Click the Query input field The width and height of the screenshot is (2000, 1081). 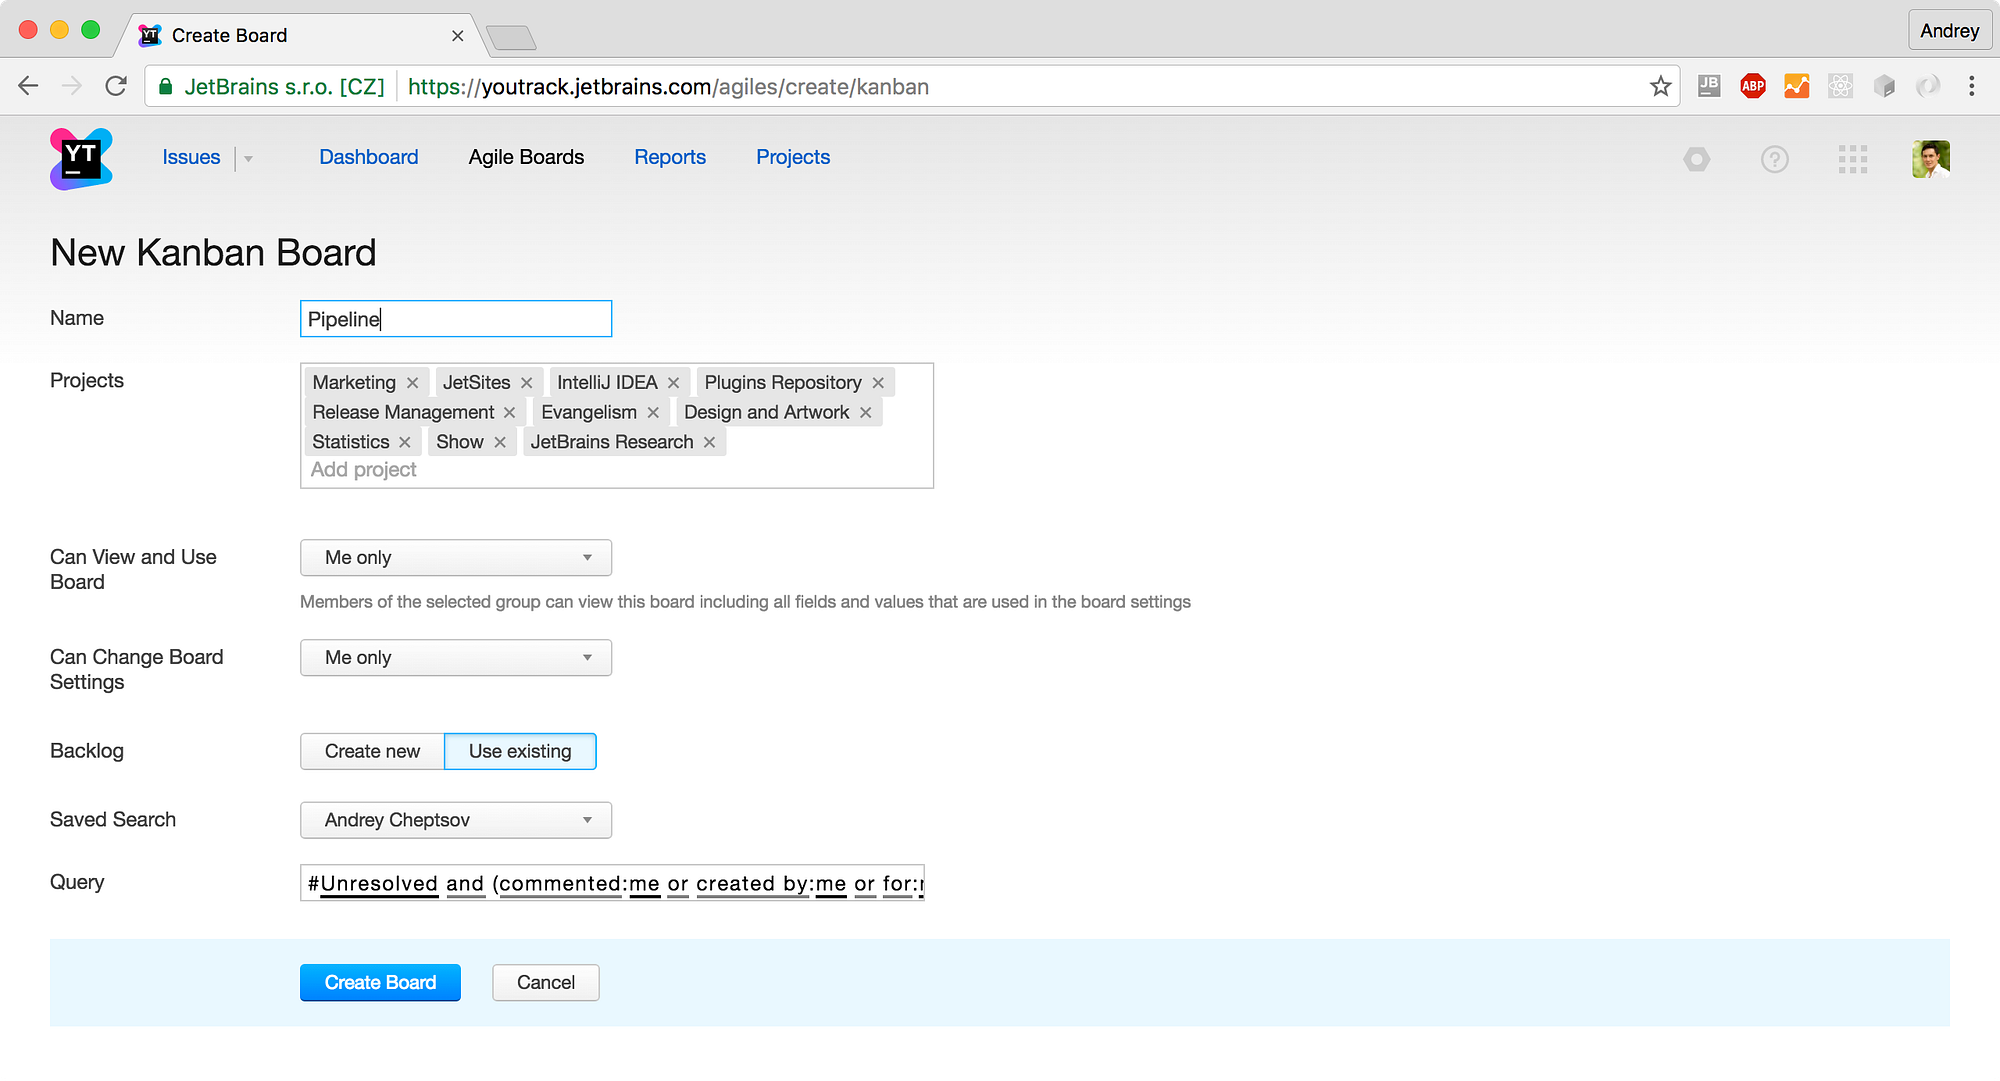tap(612, 883)
